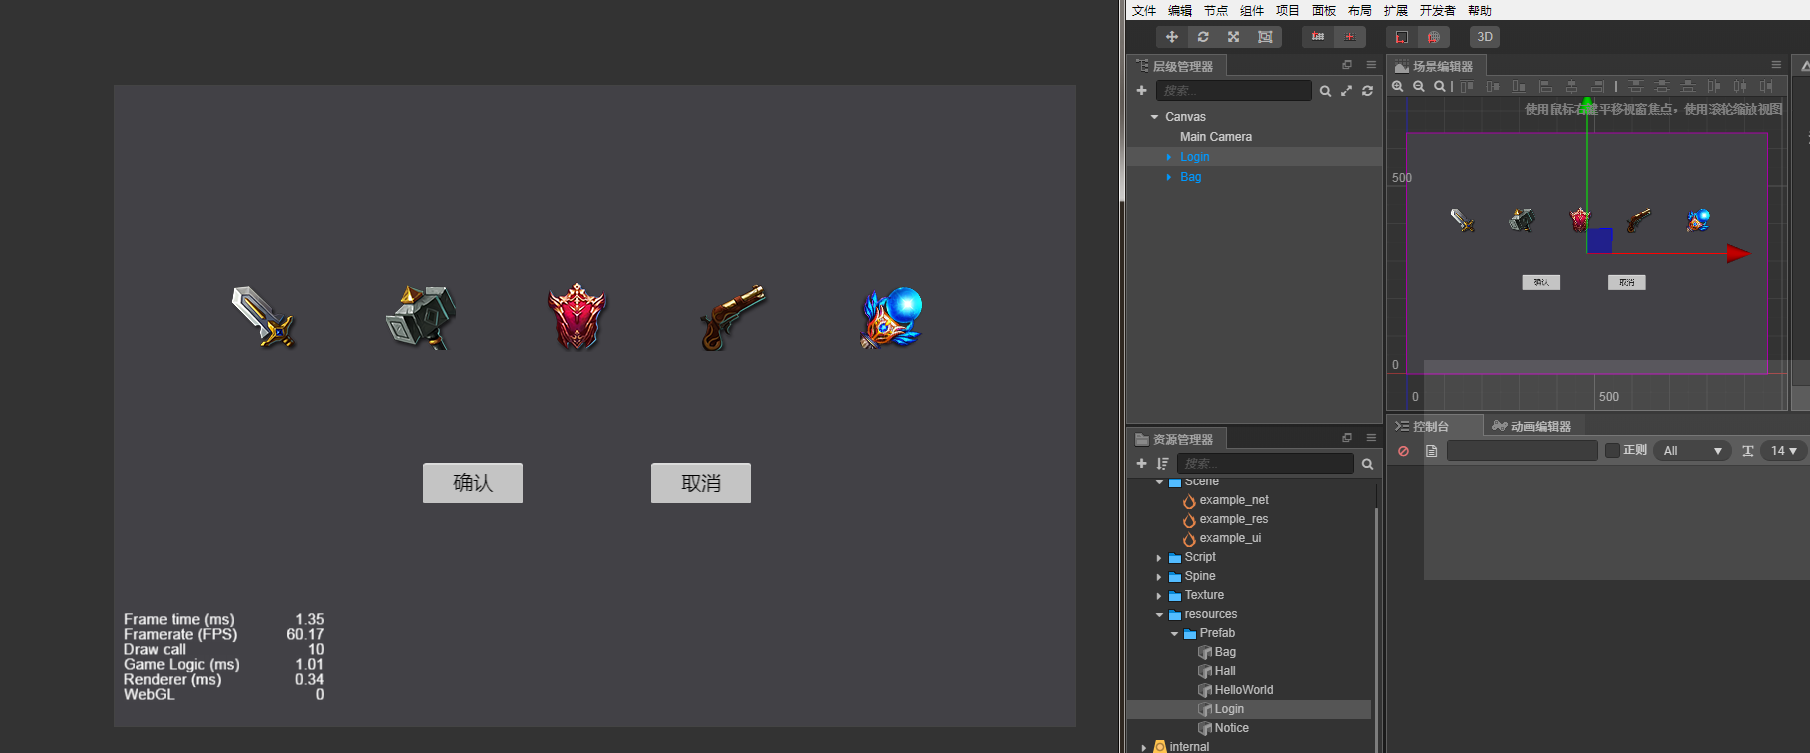Open the All log type dropdown
Screen dimensions: 1810x753
(x=1691, y=451)
